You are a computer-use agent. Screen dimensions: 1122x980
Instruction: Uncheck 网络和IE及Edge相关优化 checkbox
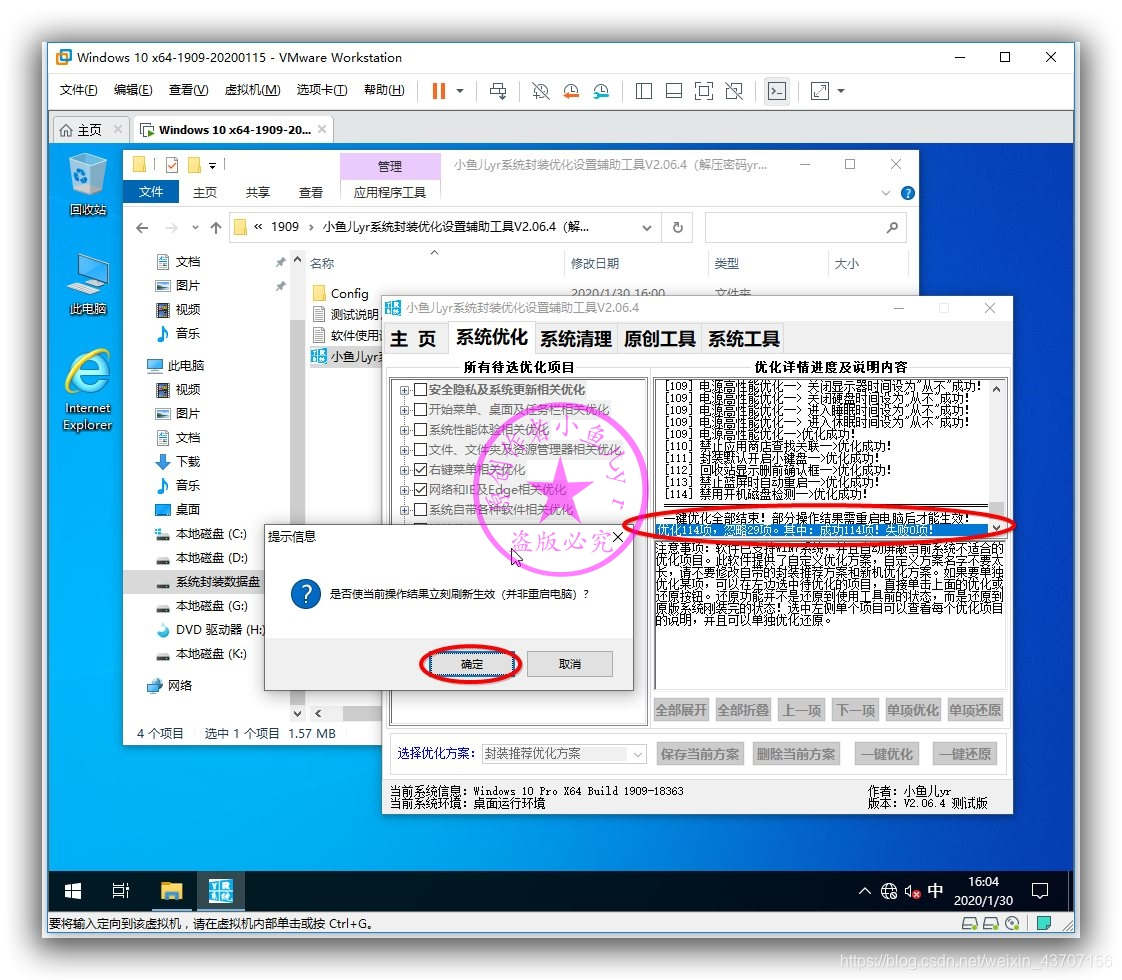tap(421, 490)
